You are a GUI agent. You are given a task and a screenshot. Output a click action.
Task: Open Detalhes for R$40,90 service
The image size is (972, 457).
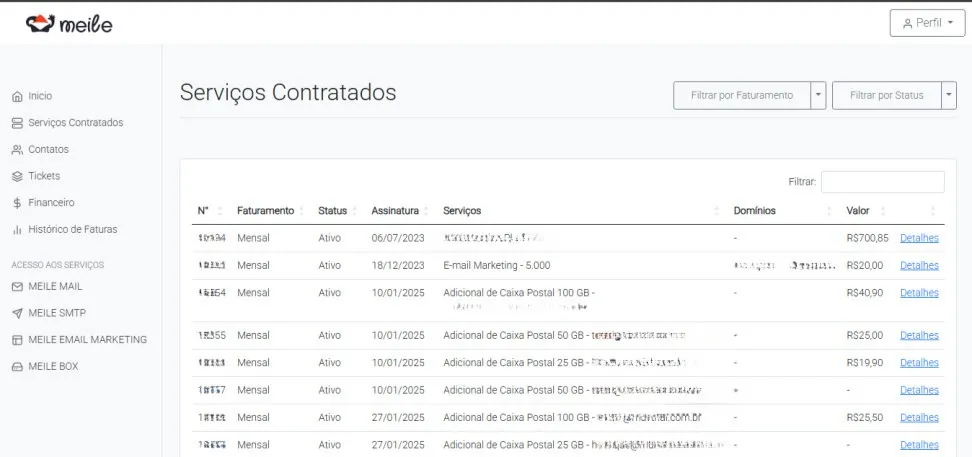tap(919, 293)
